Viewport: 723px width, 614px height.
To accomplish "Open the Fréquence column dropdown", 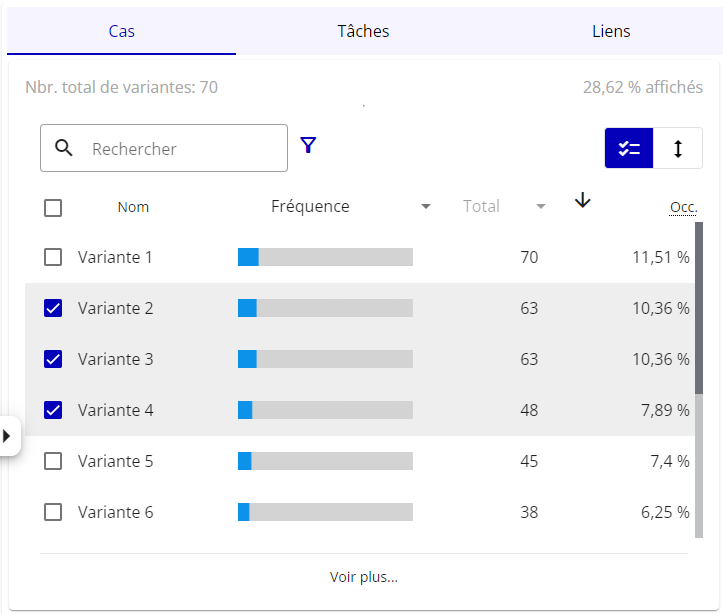I will pyautogui.click(x=426, y=207).
